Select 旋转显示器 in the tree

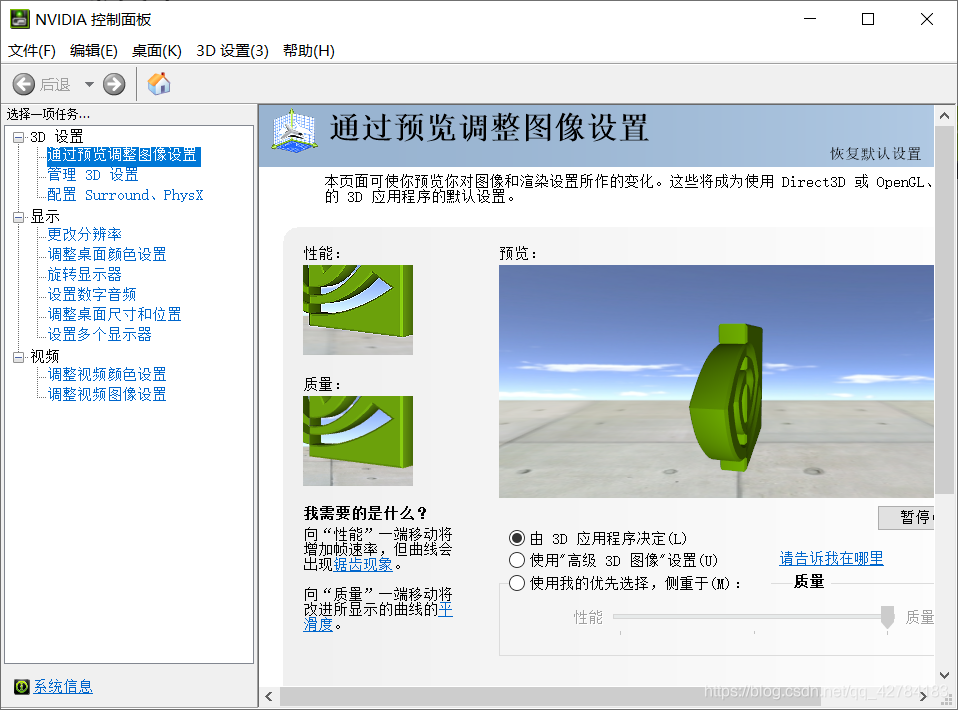[x=84, y=275]
